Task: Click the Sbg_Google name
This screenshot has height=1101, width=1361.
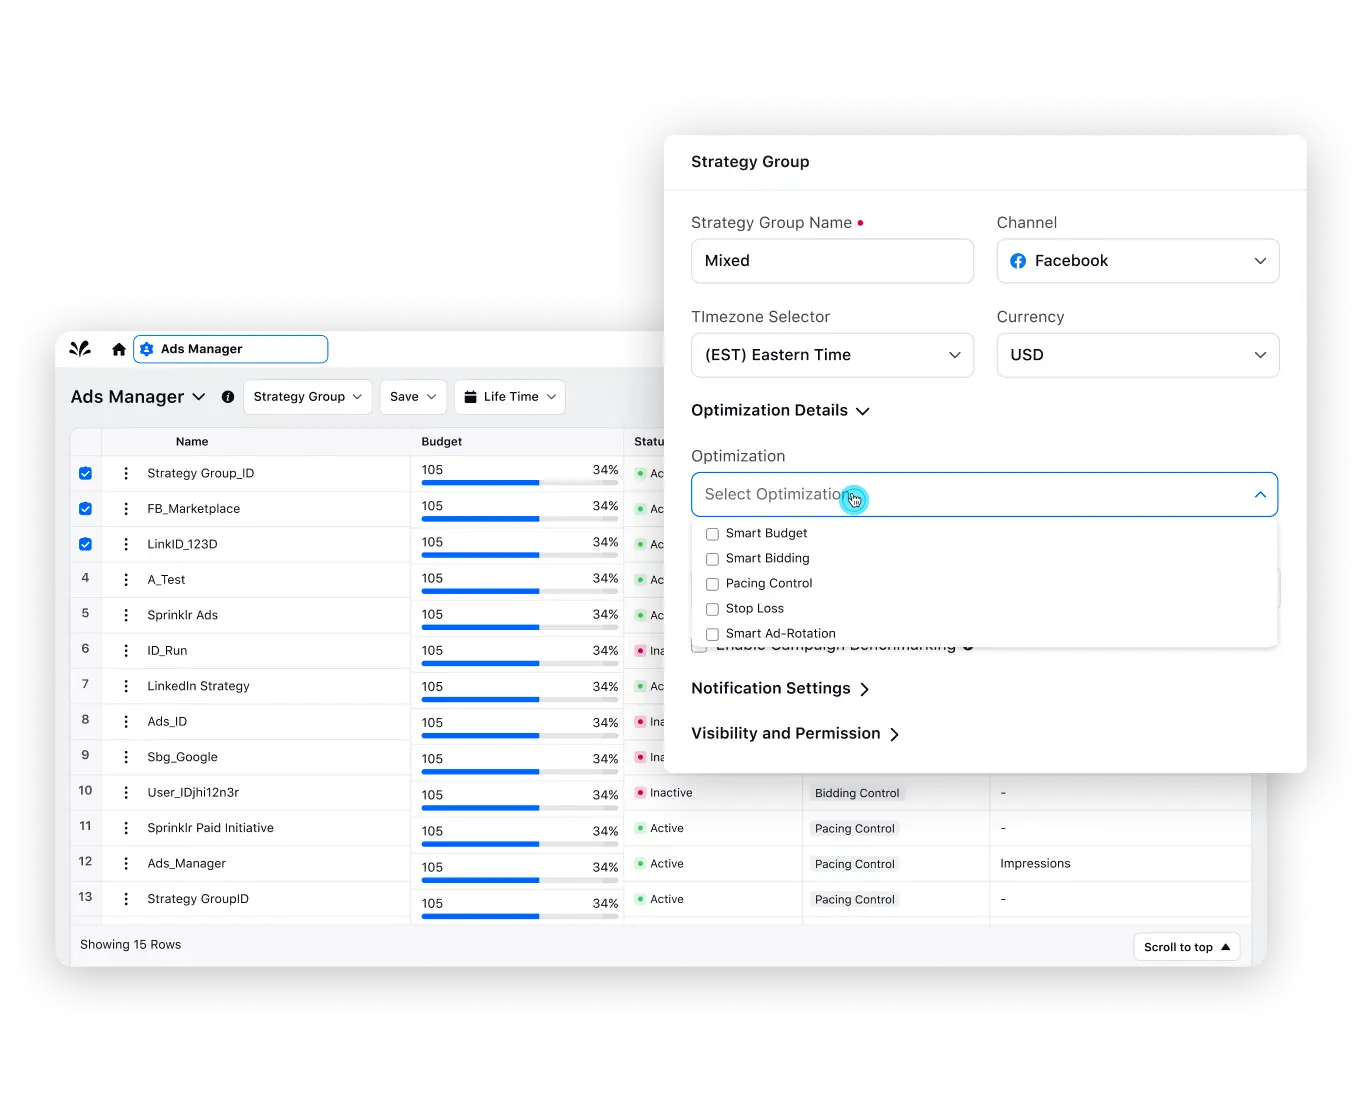Action: pyautogui.click(x=182, y=757)
